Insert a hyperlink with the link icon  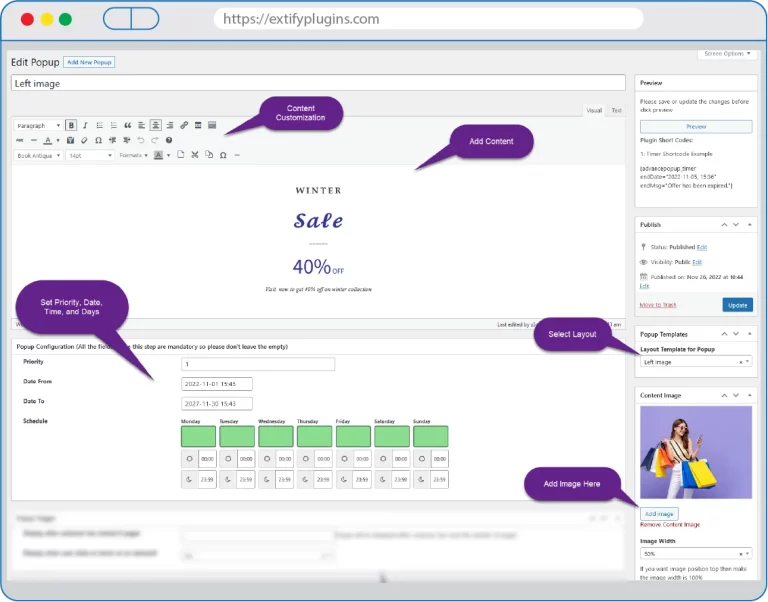184,125
